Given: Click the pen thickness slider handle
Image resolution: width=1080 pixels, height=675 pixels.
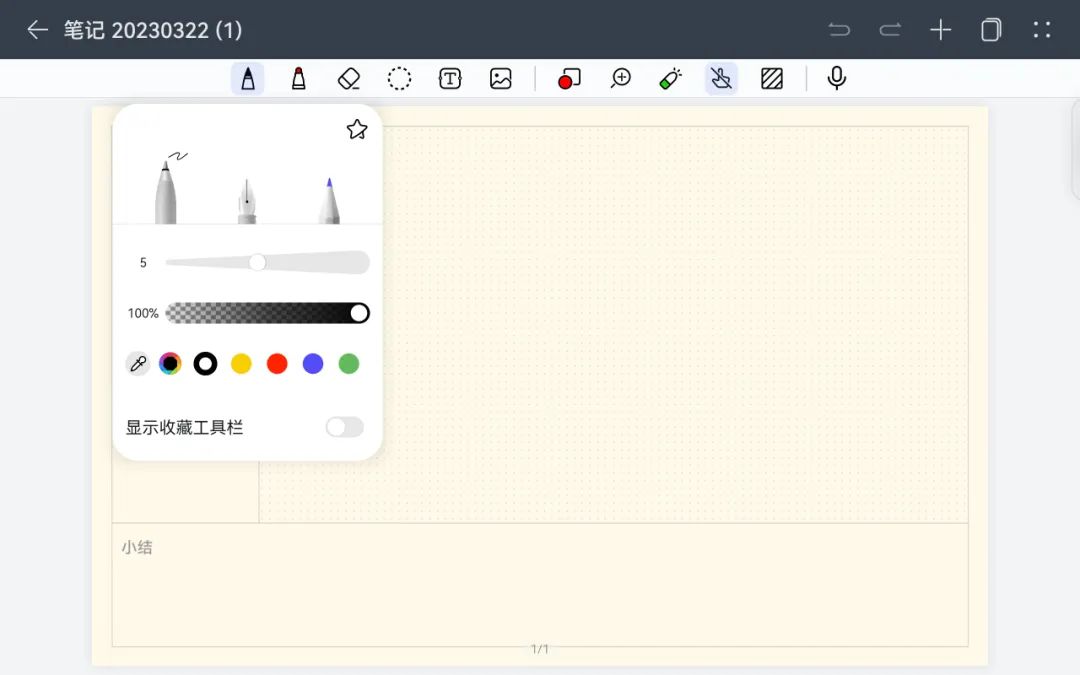Looking at the screenshot, I should pos(257,262).
